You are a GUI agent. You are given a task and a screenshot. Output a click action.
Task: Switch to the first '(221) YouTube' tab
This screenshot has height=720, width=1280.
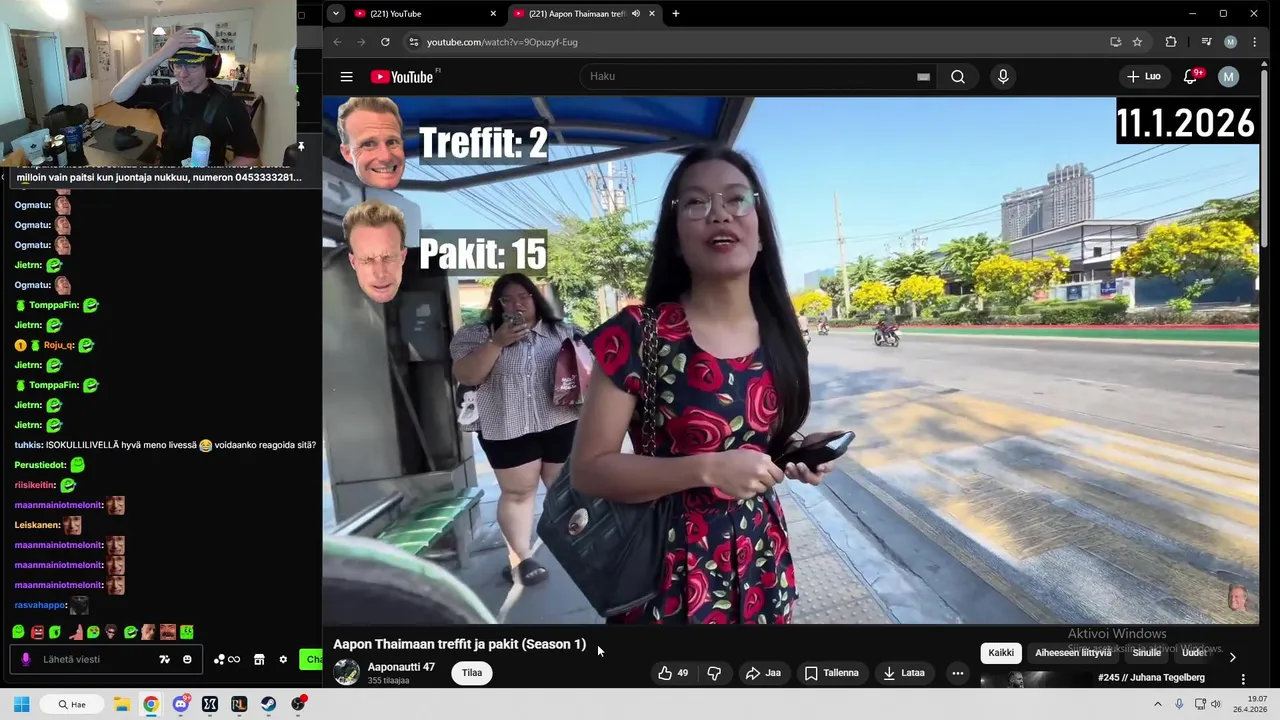[425, 14]
